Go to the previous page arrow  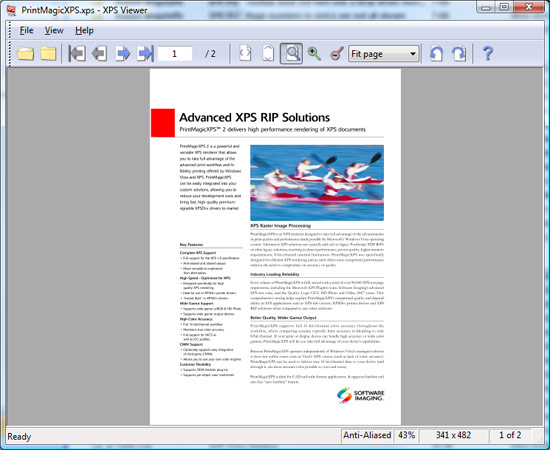click(x=100, y=54)
